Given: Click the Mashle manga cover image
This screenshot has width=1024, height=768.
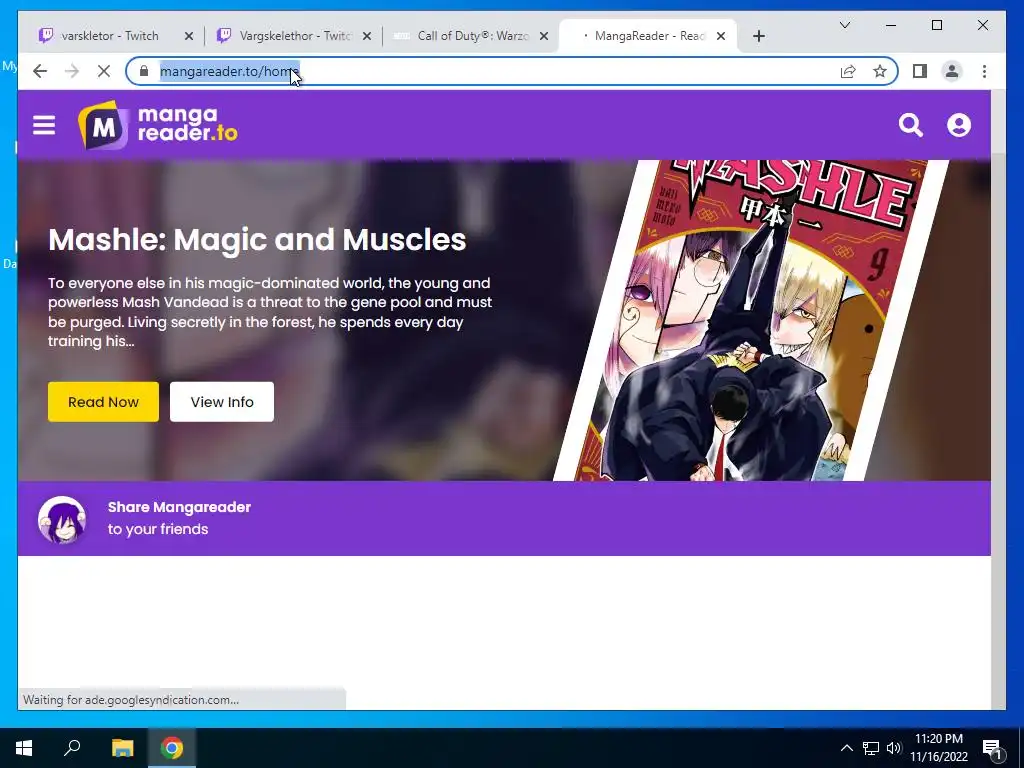Looking at the screenshot, I should [751, 321].
